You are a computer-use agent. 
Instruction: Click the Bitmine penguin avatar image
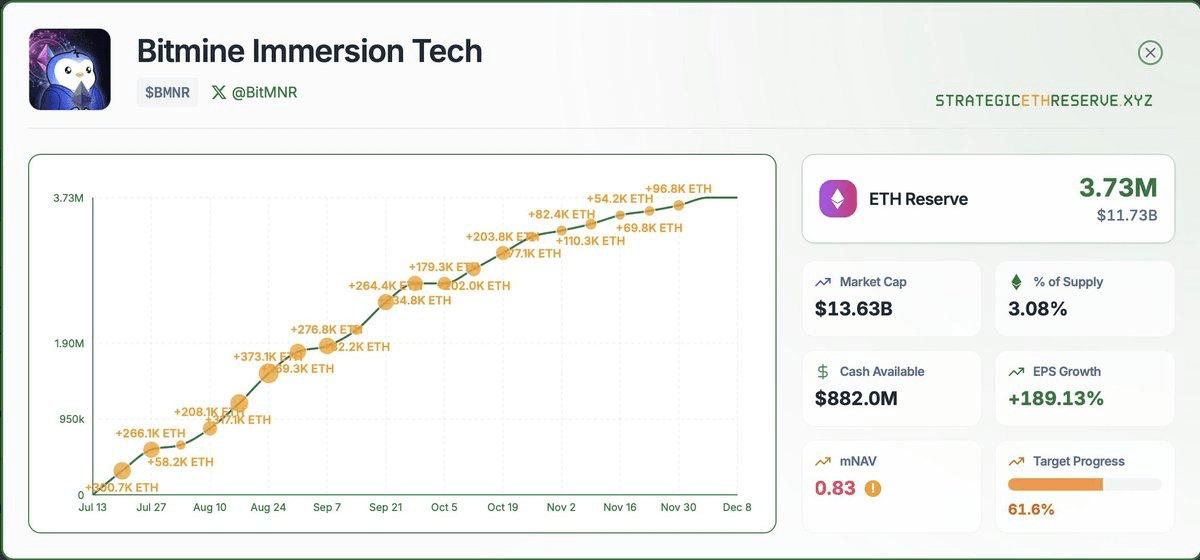(70, 69)
